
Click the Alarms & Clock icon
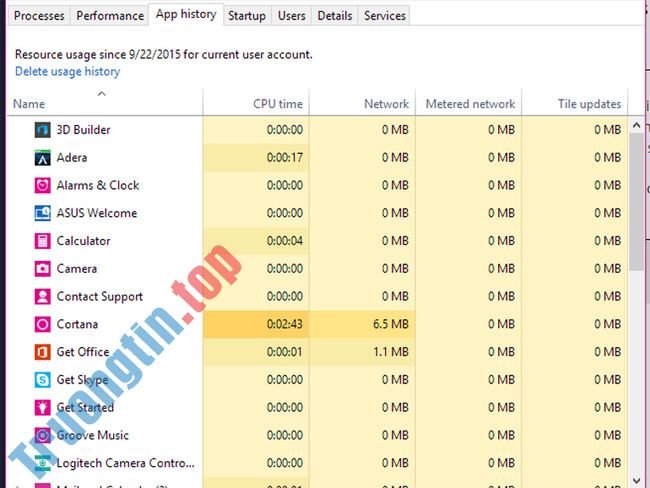[x=42, y=185]
